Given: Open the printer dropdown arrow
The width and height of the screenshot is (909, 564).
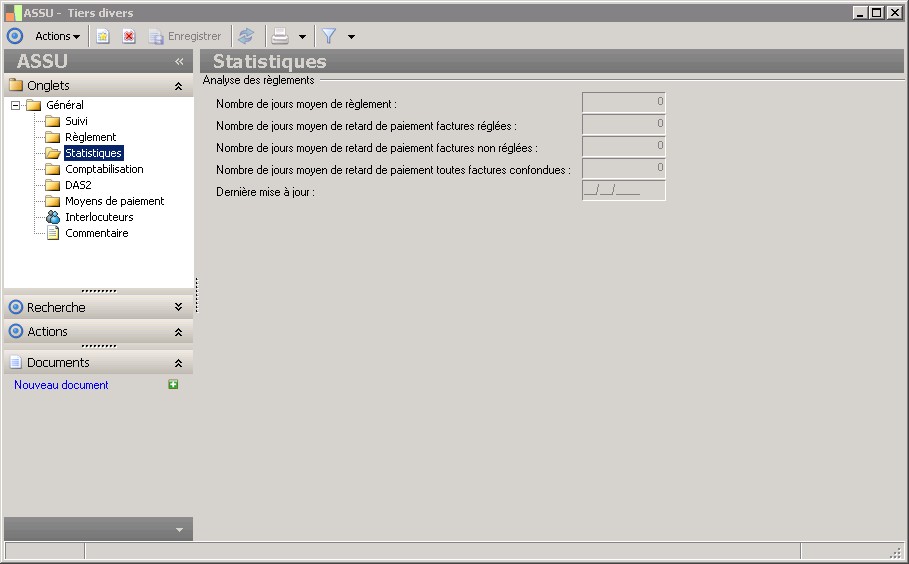Looking at the screenshot, I should pyautogui.click(x=302, y=37).
